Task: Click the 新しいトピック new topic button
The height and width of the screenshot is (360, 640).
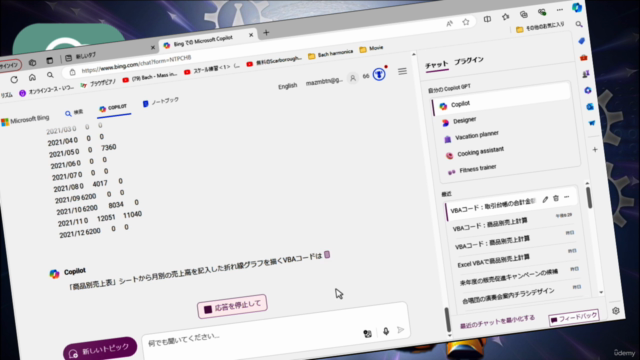Action: coord(100,349)
